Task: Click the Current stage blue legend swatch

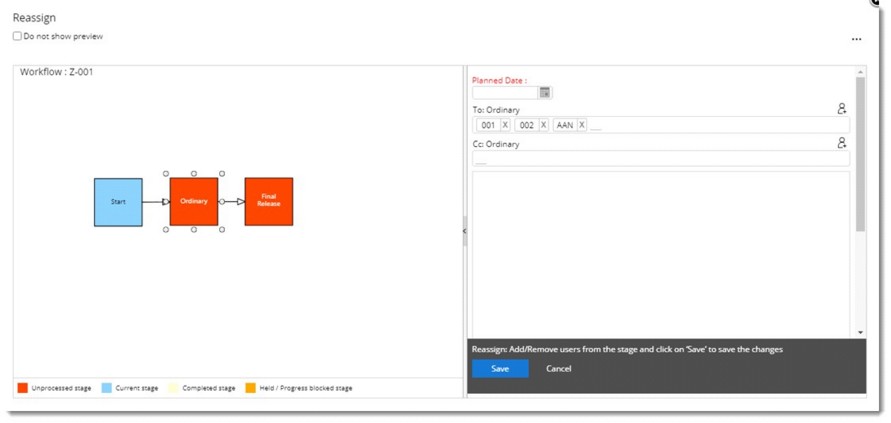Action: tap(106, 388)
